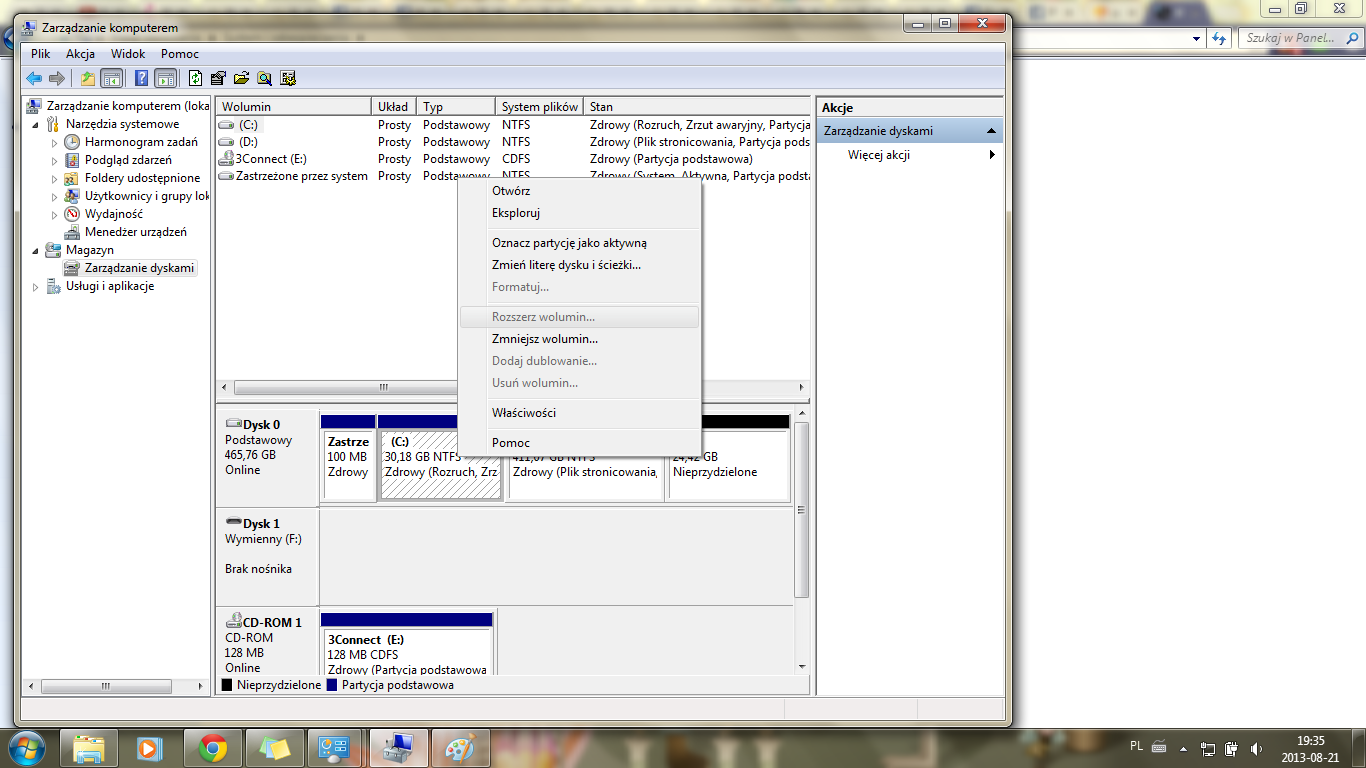The image size is (1366, 768).
Task: Select Menedżer urządzeń in the tree
Action: (x=136, y=232)
